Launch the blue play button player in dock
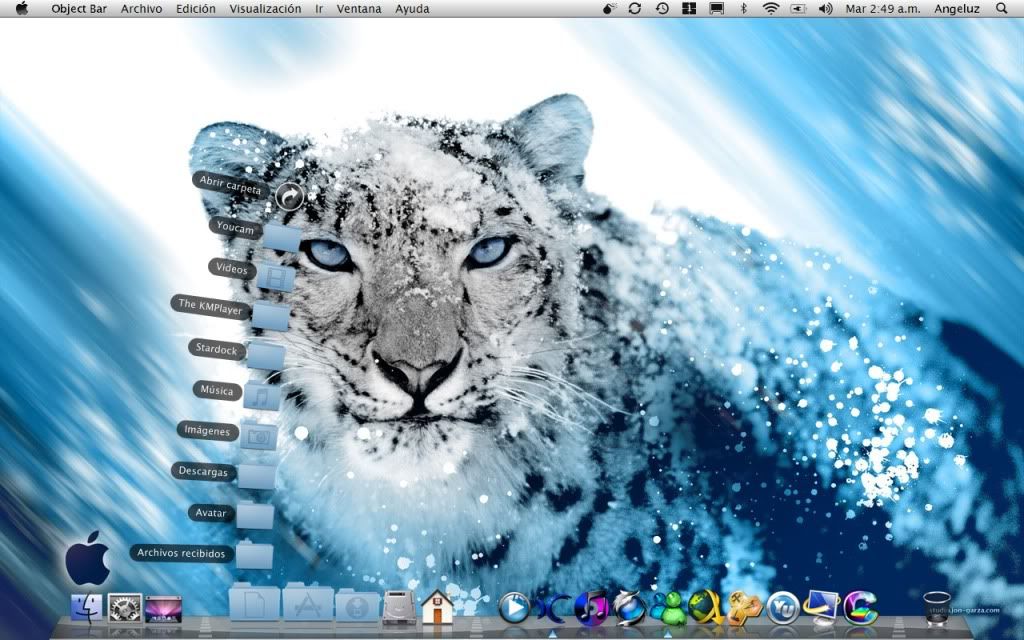Viewport: 1024px width, 640px height. coord(515,608)
